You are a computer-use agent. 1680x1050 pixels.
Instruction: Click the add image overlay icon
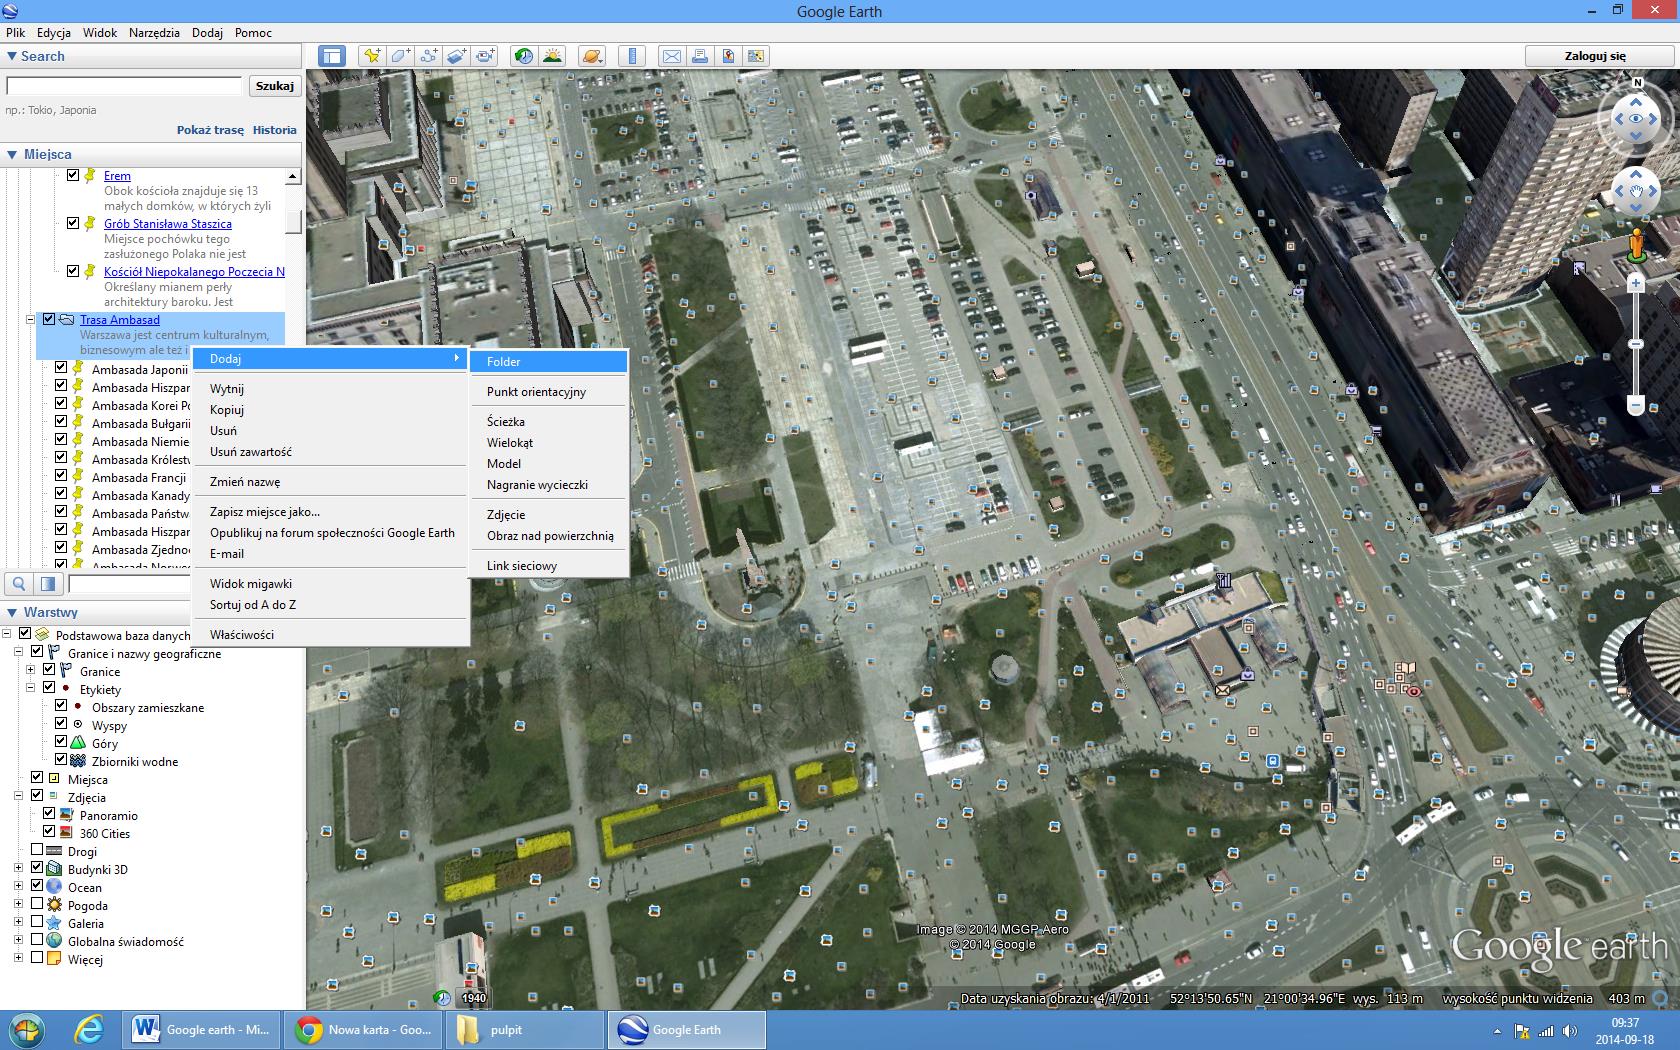[456, 56]
